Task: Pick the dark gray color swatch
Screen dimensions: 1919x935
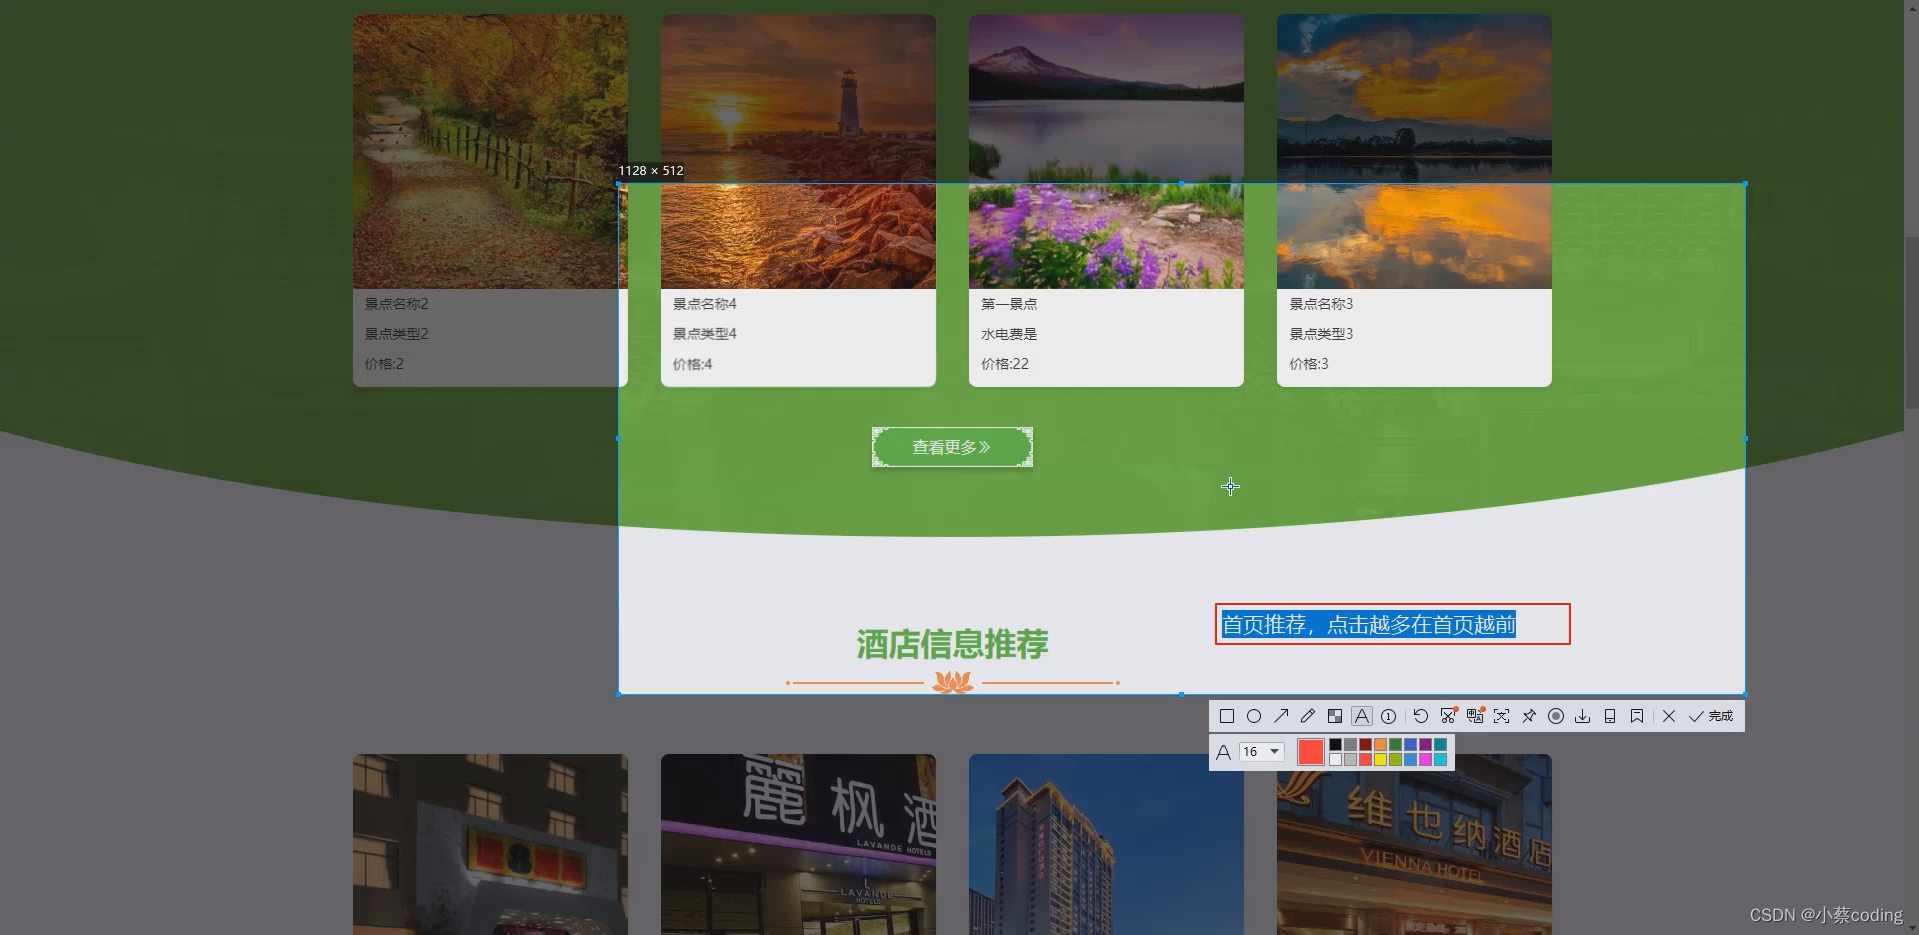Action: tap(1350, 745)
